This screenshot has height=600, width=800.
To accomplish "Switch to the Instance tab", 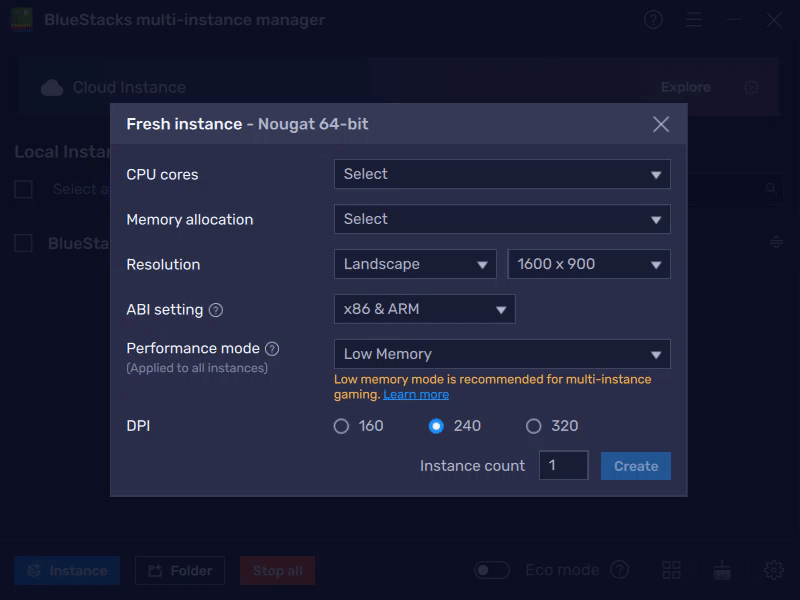I will (x=66, y=570).
